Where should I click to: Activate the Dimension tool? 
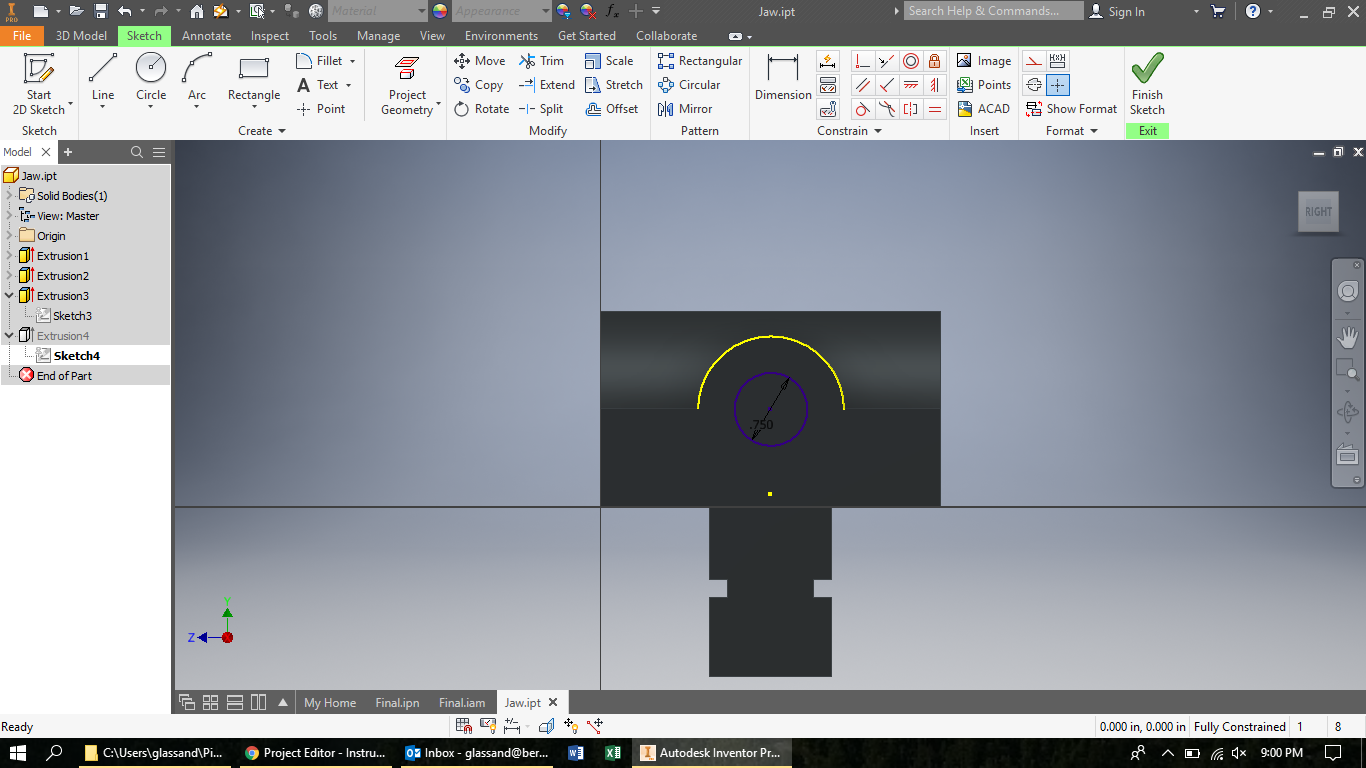(x=783, y=78)
